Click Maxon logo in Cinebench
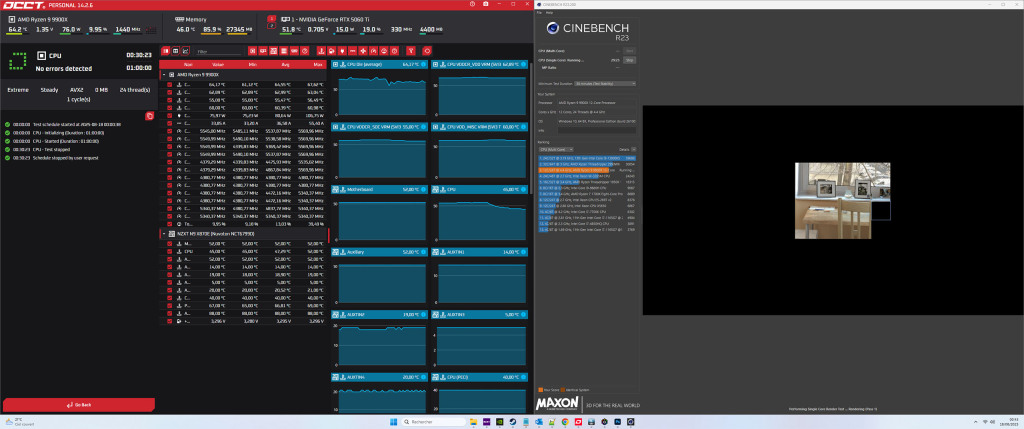The height and width of the screenshot is (429, 1024). [x=557, y=404]
